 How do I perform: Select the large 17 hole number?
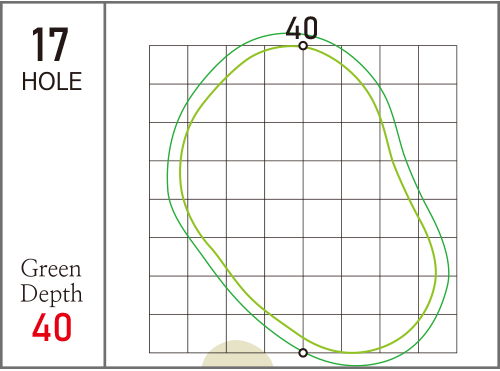pyautogui.click(x=50, y=45)
